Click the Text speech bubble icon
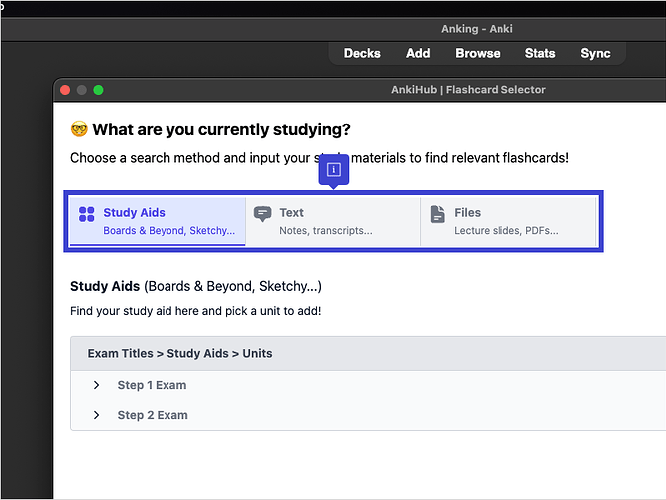The width and height of the screenshot is (666, 500). pos(262,214)
